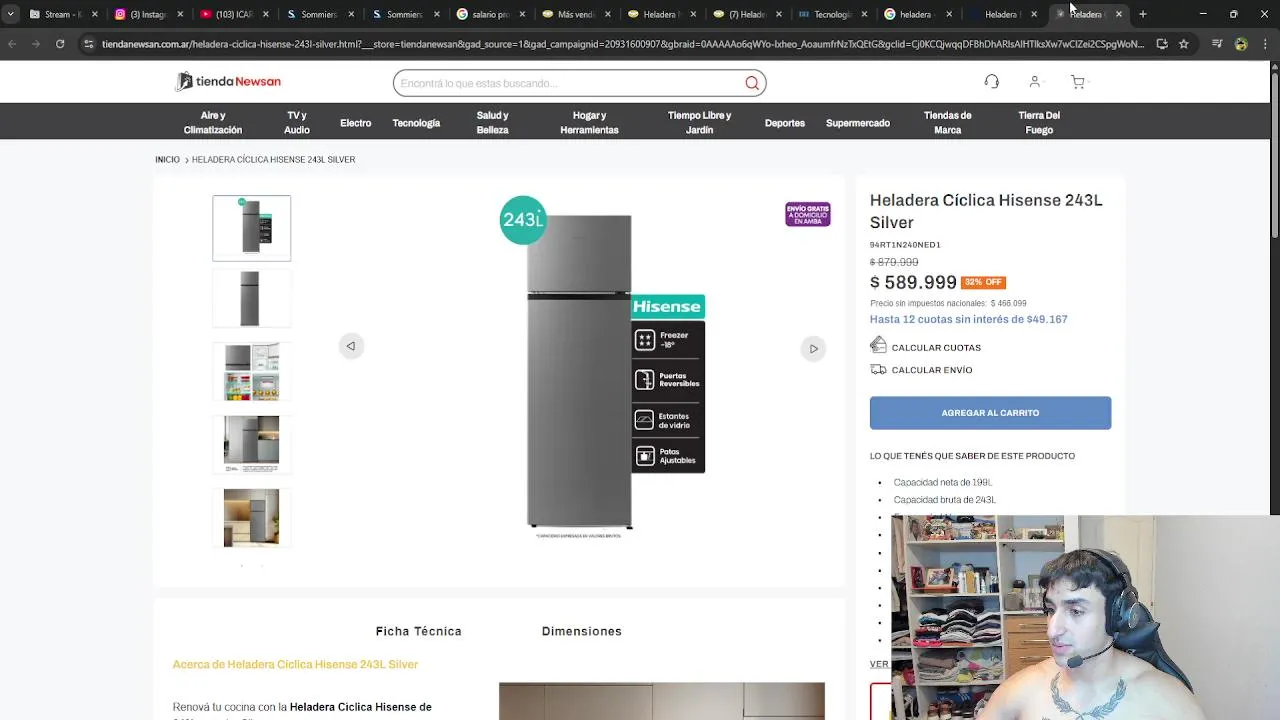
Task: Open the Electro menu
Action: (x=355, y=123)
